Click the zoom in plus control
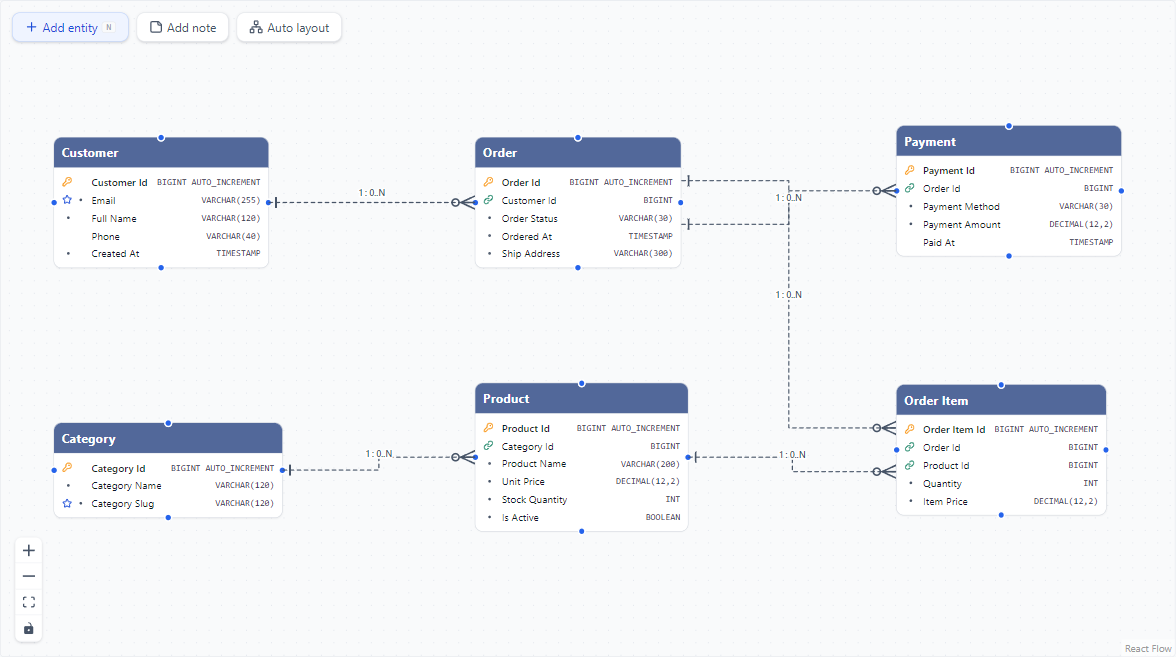Screen dimensions: 1176x657 click(x=28, y=550)
